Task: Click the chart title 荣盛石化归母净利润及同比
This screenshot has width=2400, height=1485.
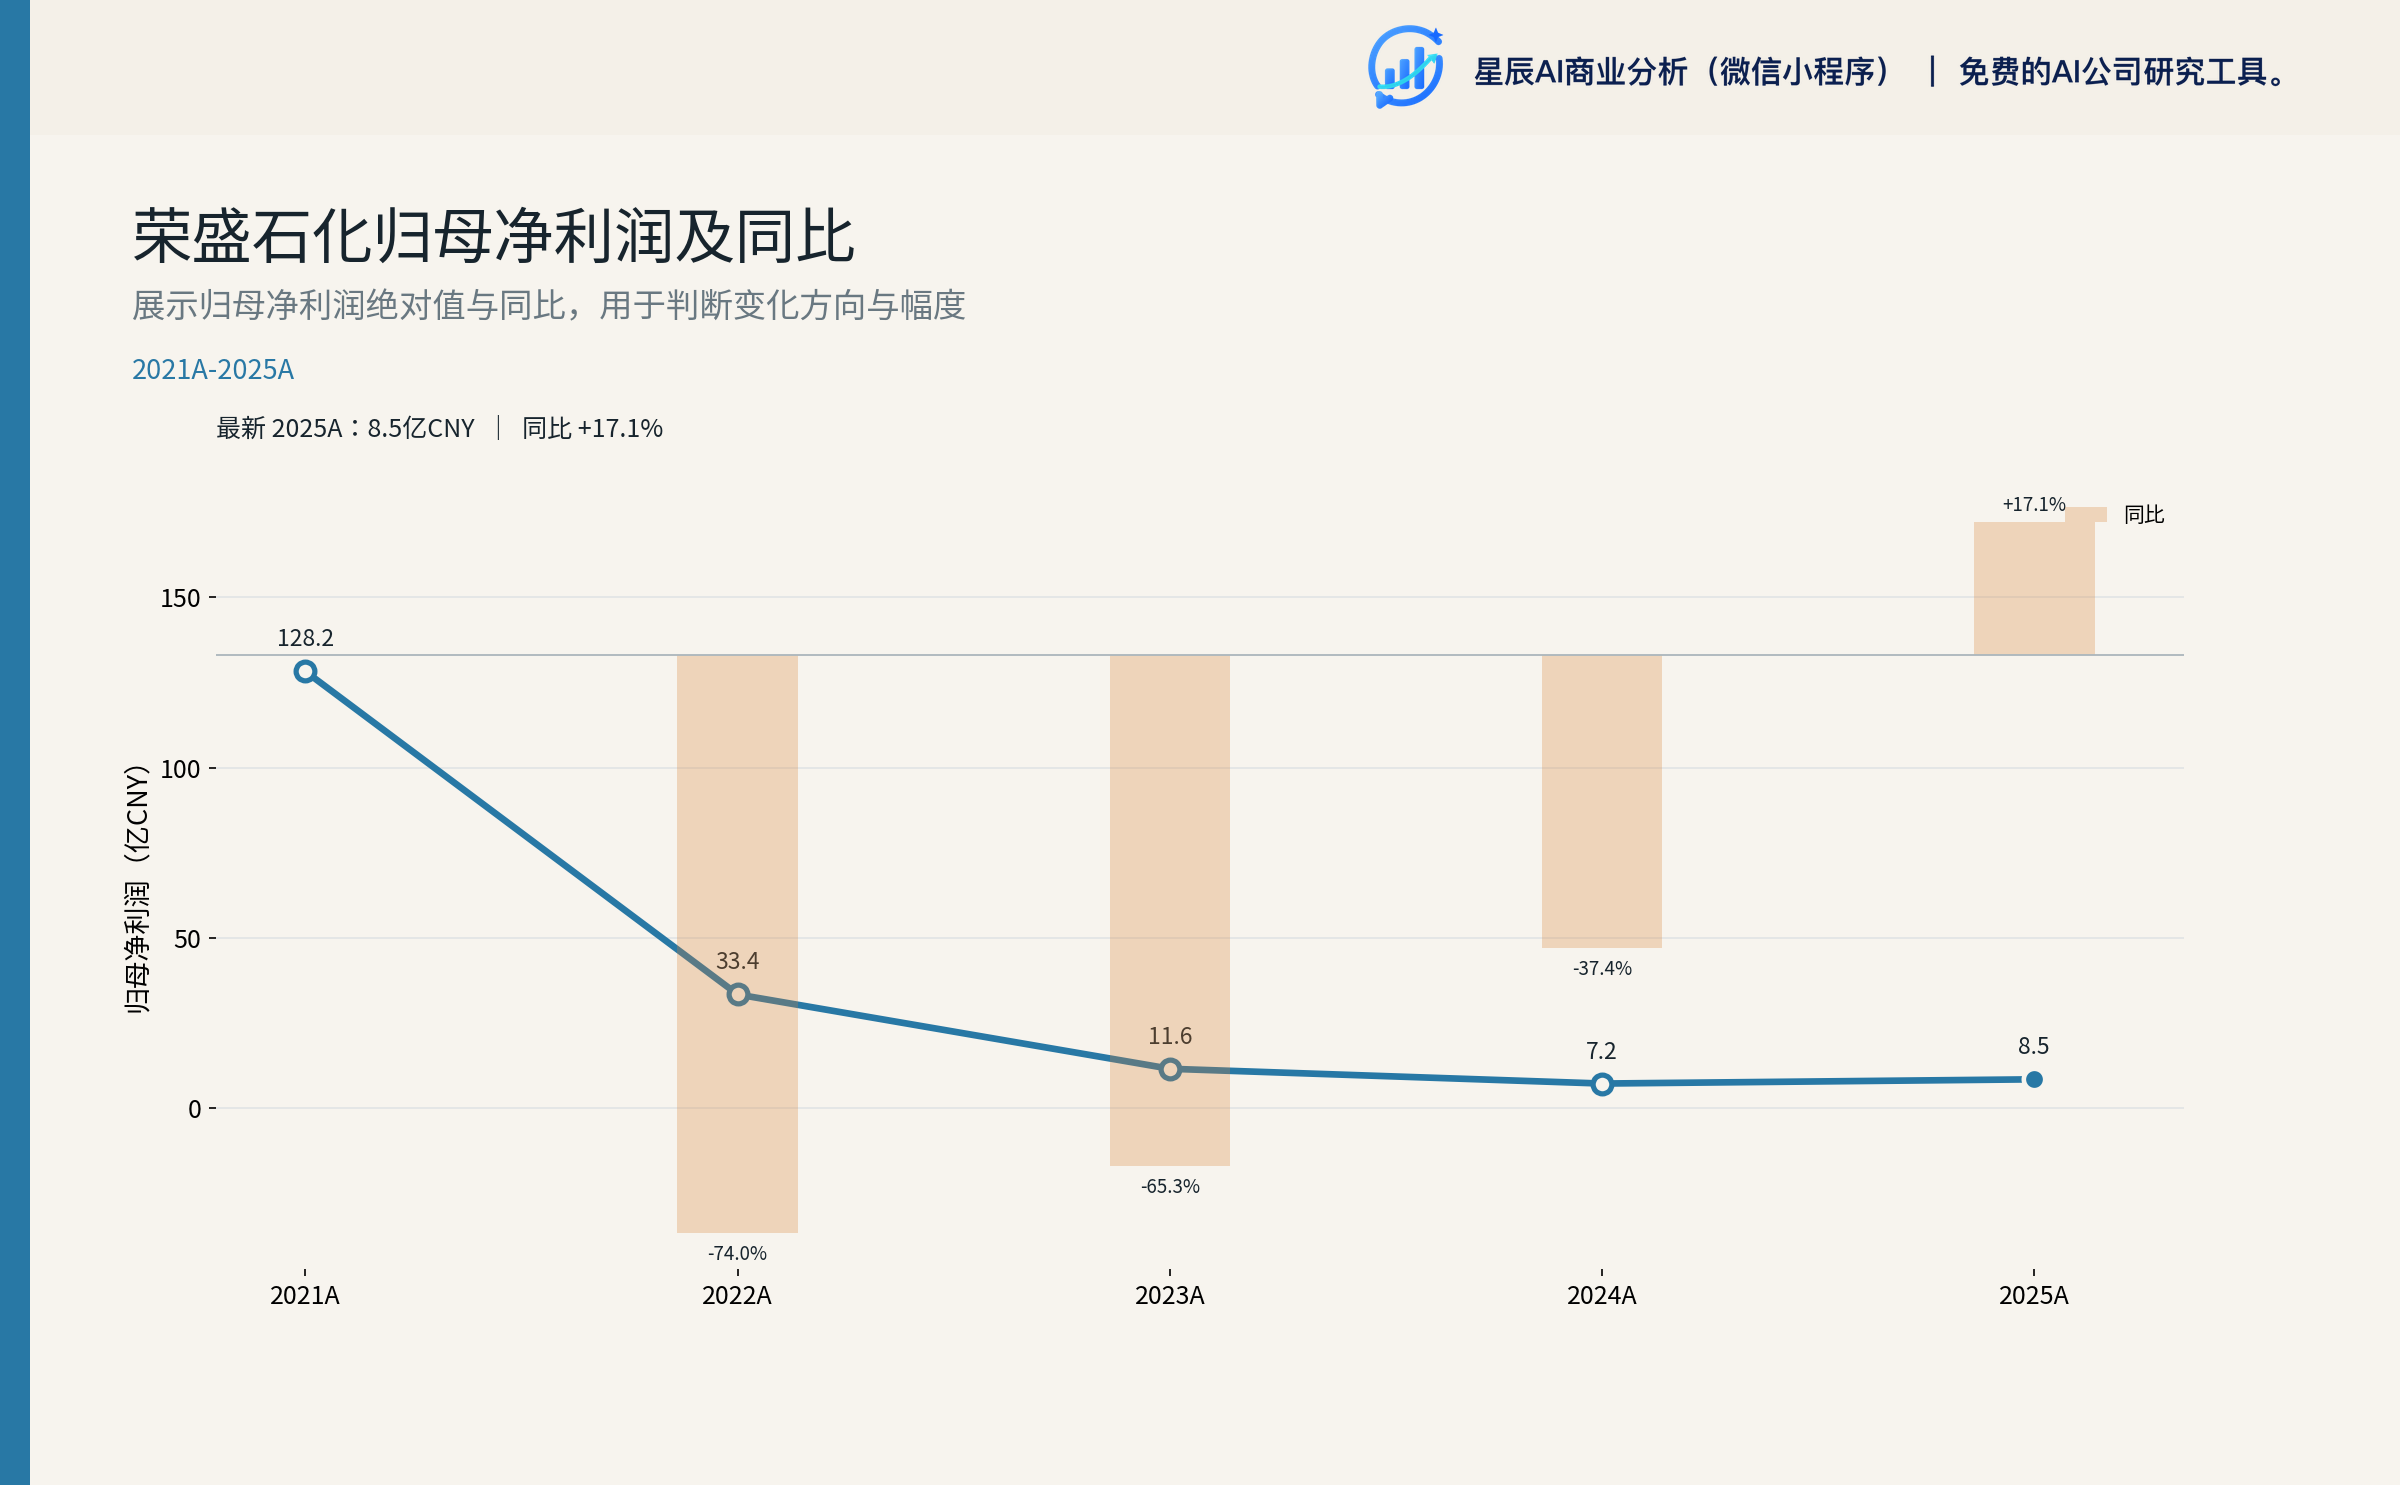Action: click(494, 237)
